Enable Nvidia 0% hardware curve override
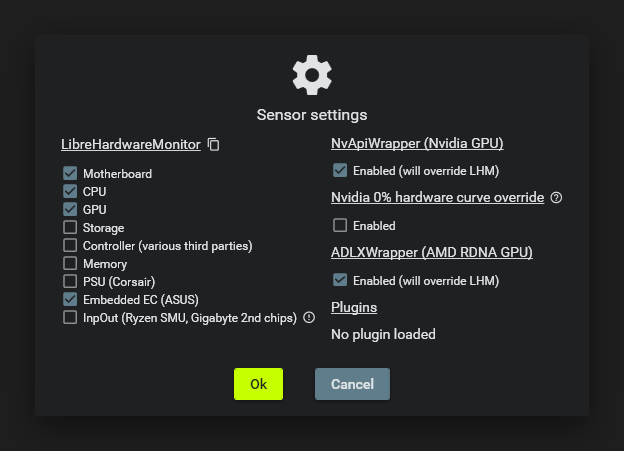The image size is (624, 451). pyautogui.click(x=340, y=225)
